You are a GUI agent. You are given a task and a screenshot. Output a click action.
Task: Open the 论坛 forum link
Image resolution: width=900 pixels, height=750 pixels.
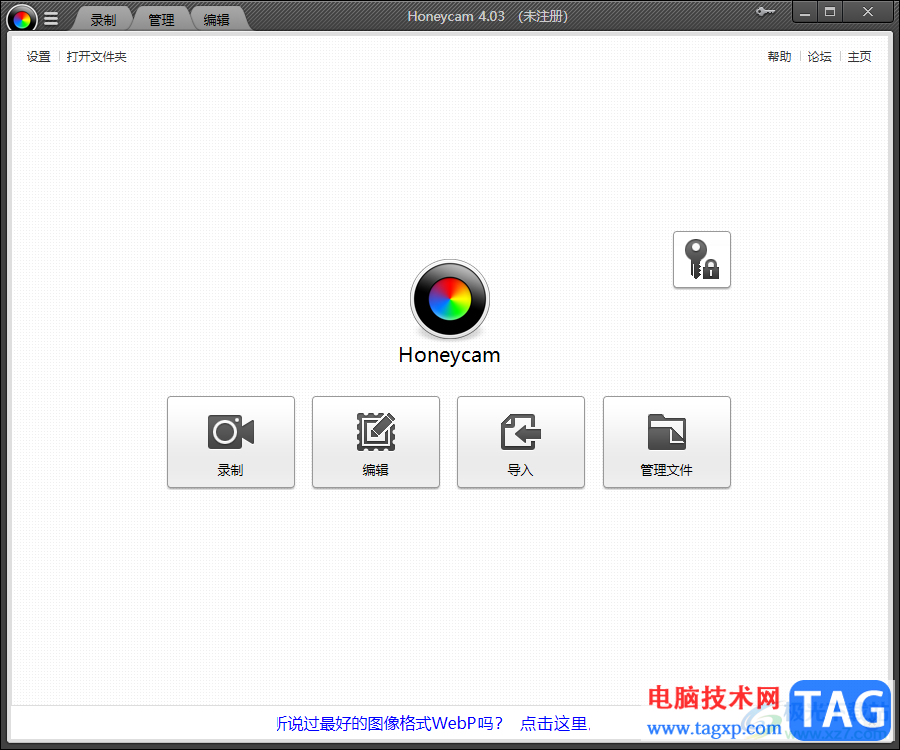819,57
